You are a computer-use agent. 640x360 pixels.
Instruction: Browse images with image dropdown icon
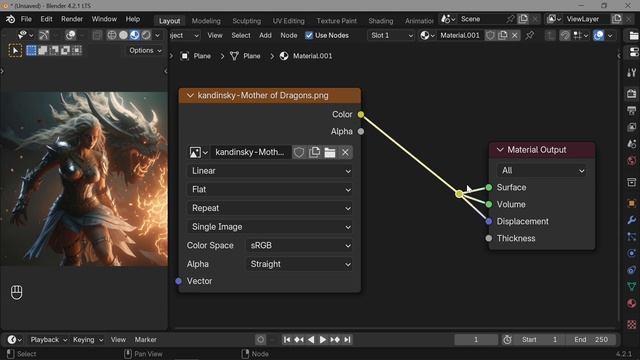point(198,152)
